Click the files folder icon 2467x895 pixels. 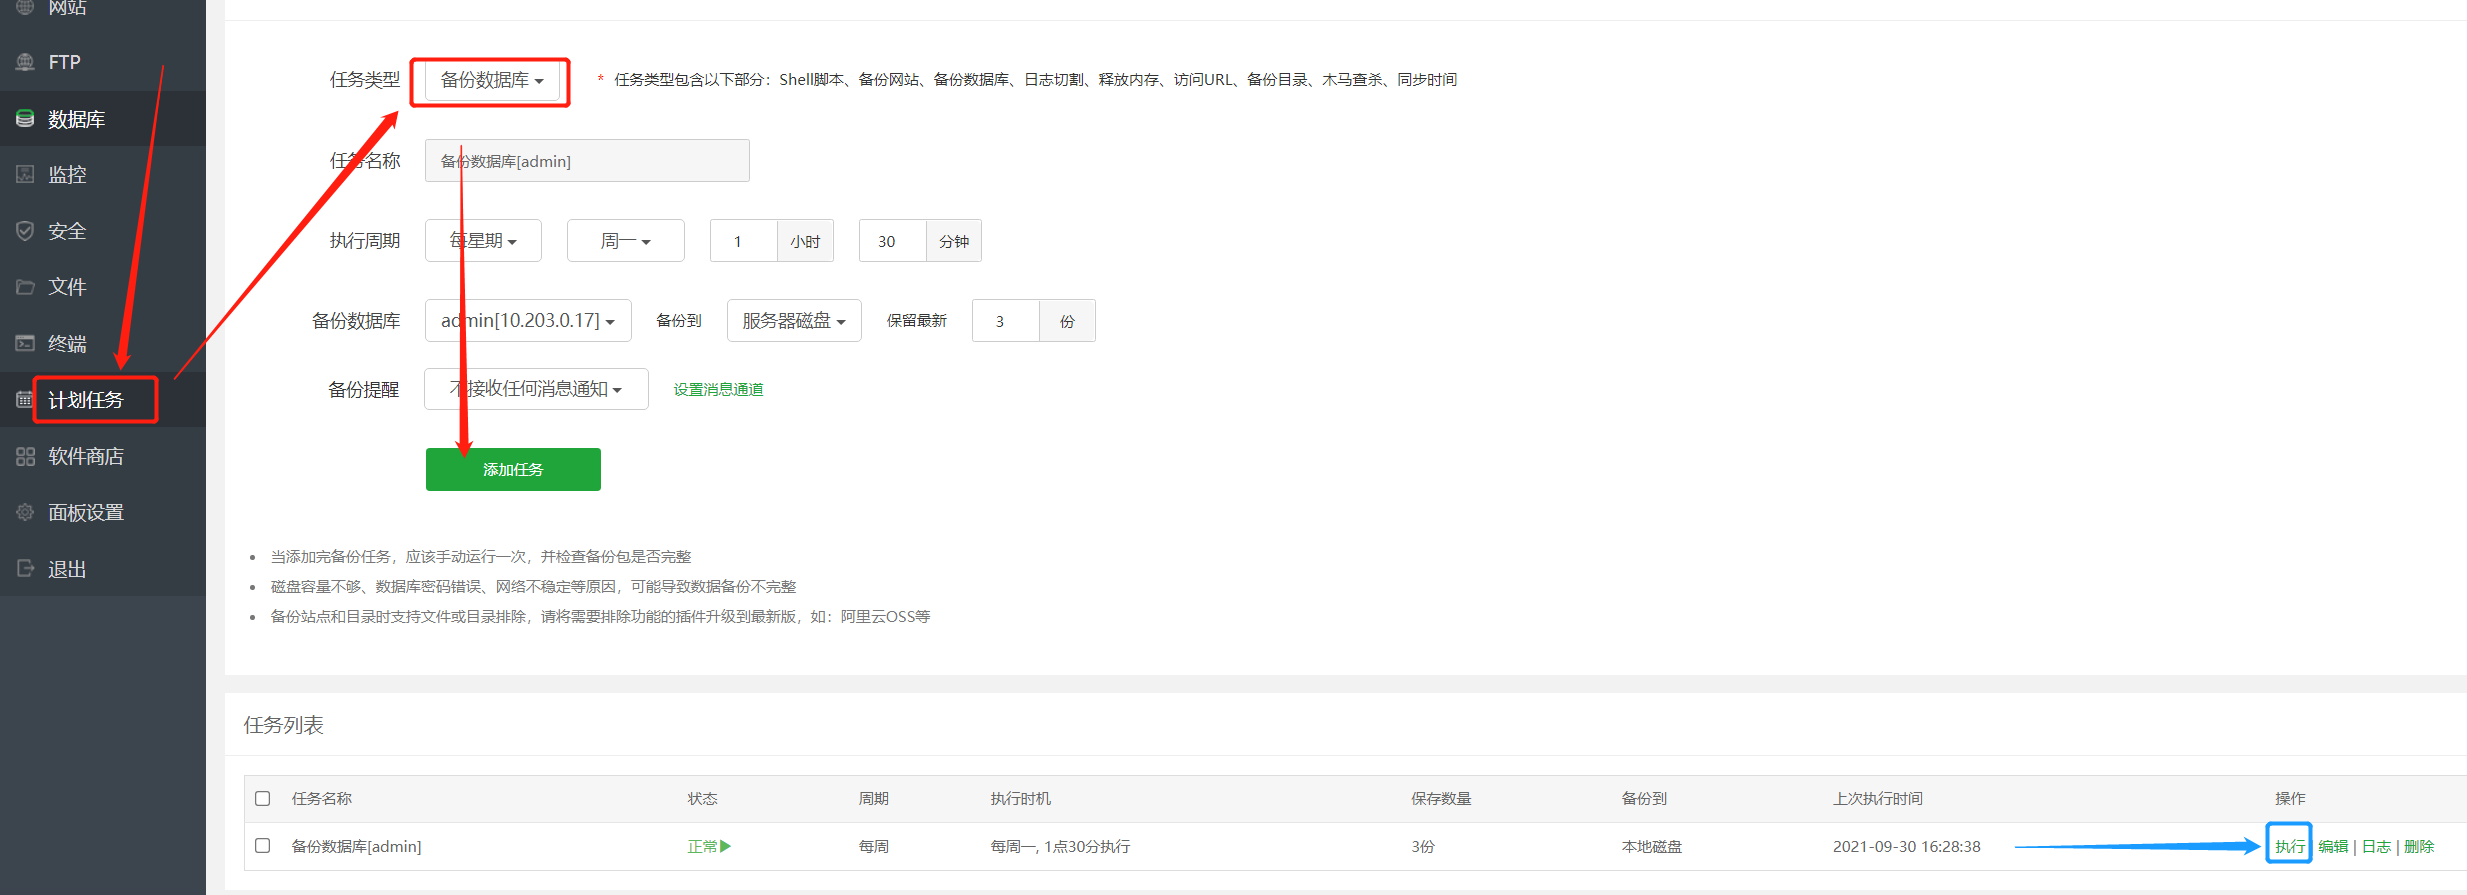(x=25, y=287)
